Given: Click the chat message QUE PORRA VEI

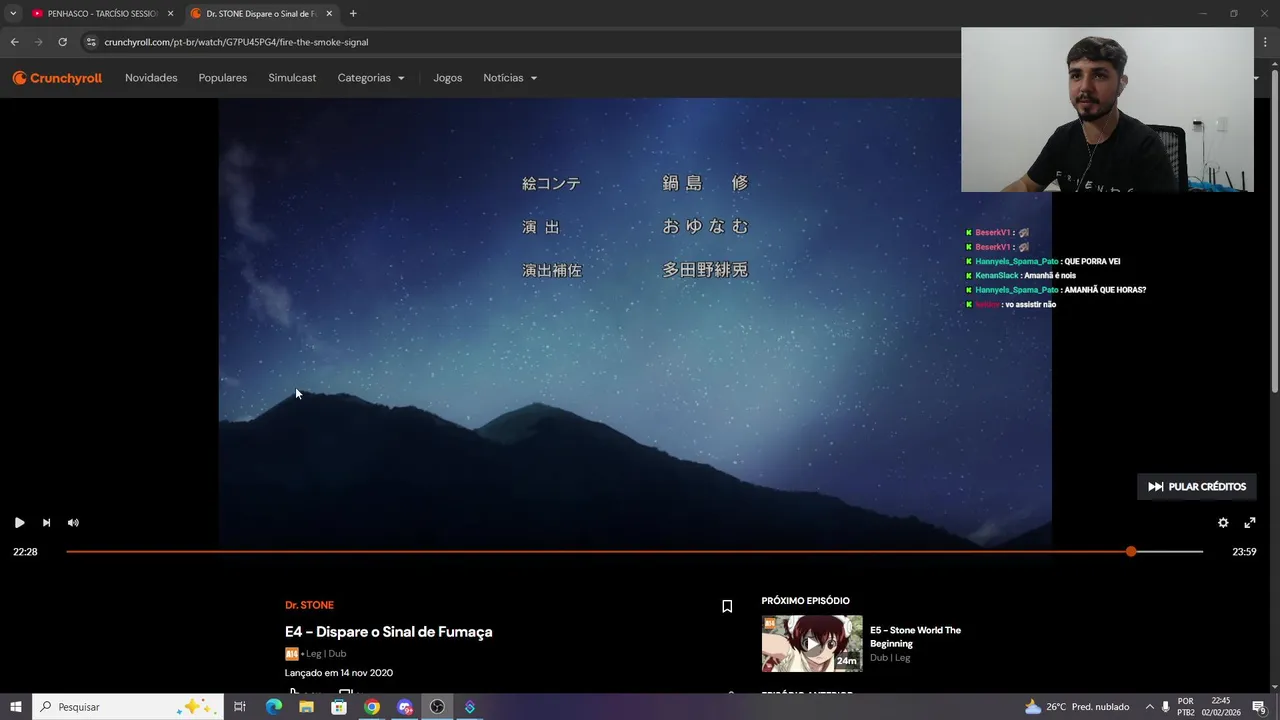Looking at the screenshot, I should click(x=1092, y=262).
